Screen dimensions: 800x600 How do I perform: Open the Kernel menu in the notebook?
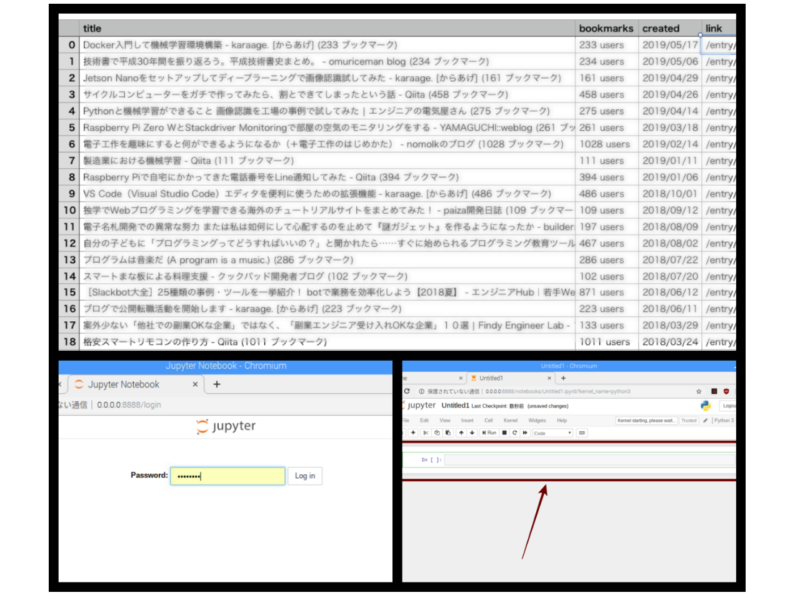pos(510,420)
